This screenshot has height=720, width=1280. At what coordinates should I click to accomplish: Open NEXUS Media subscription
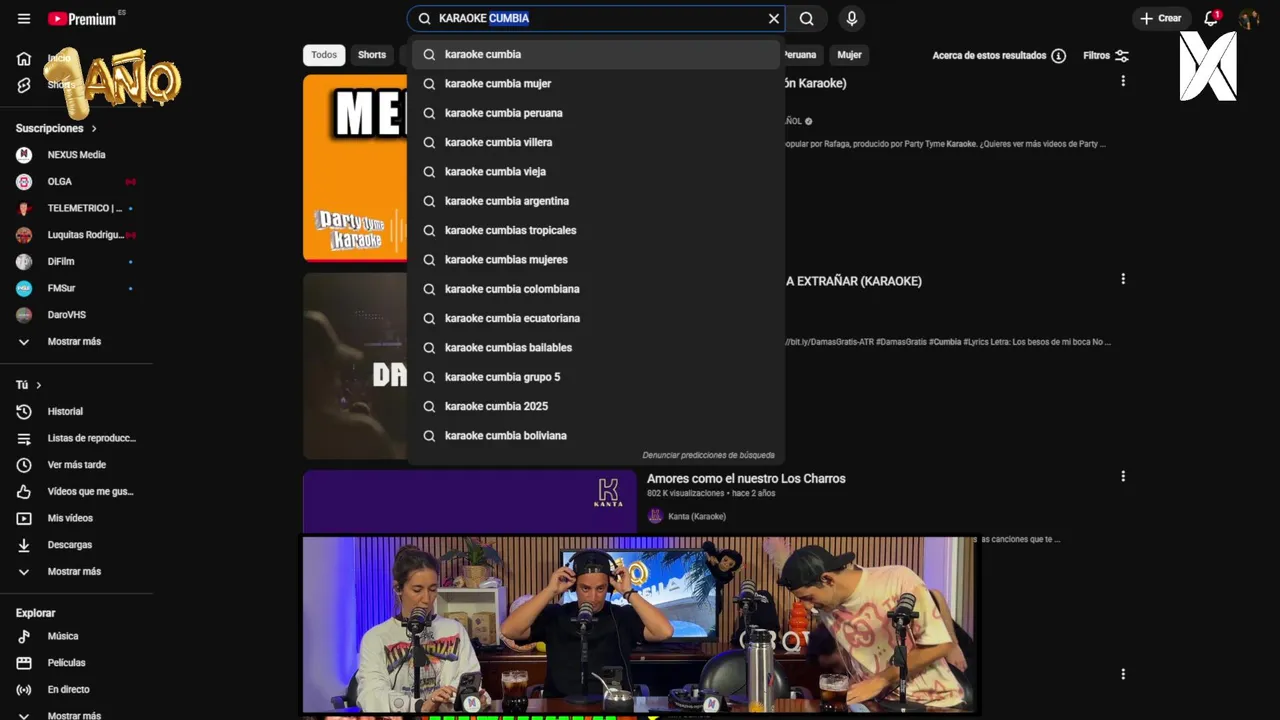[x=76, y=155]
